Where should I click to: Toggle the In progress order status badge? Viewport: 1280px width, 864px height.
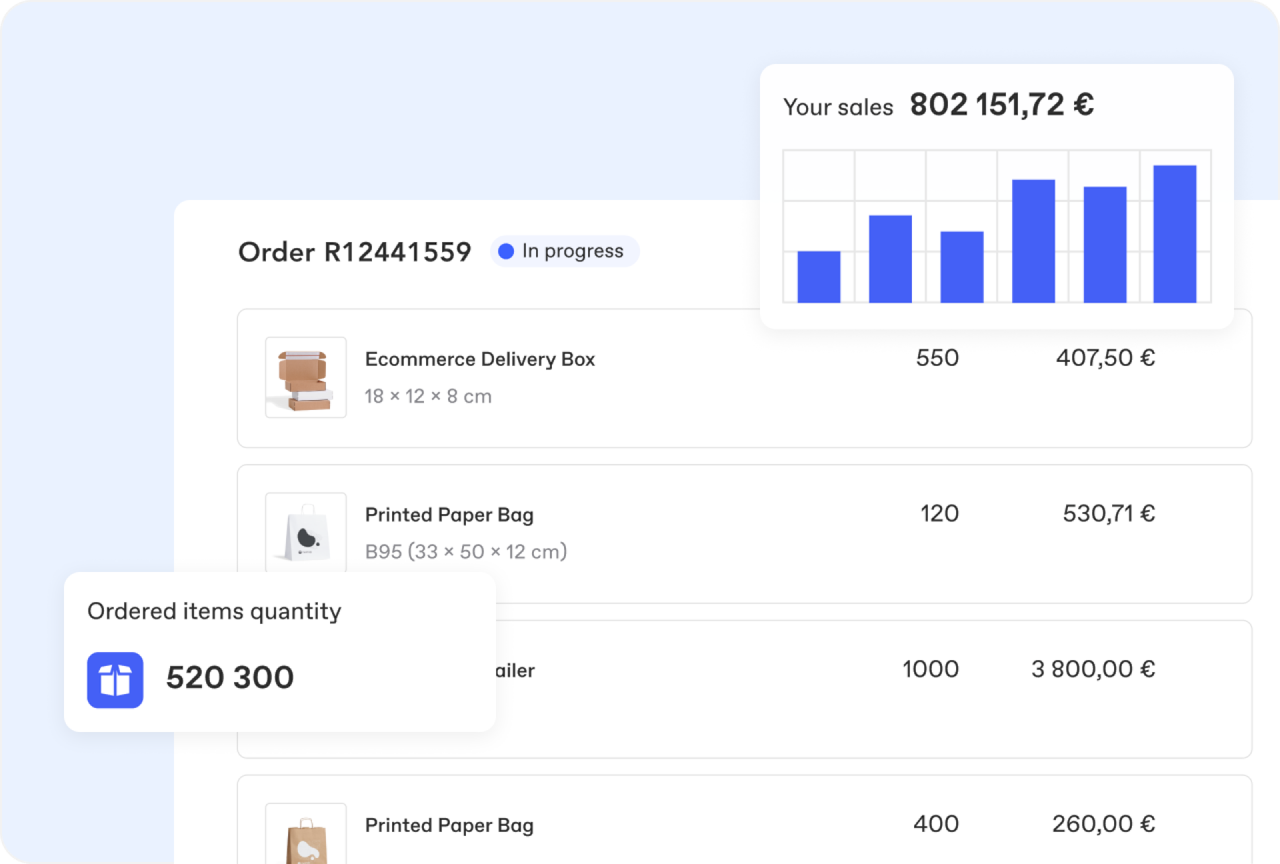point(564,251)
